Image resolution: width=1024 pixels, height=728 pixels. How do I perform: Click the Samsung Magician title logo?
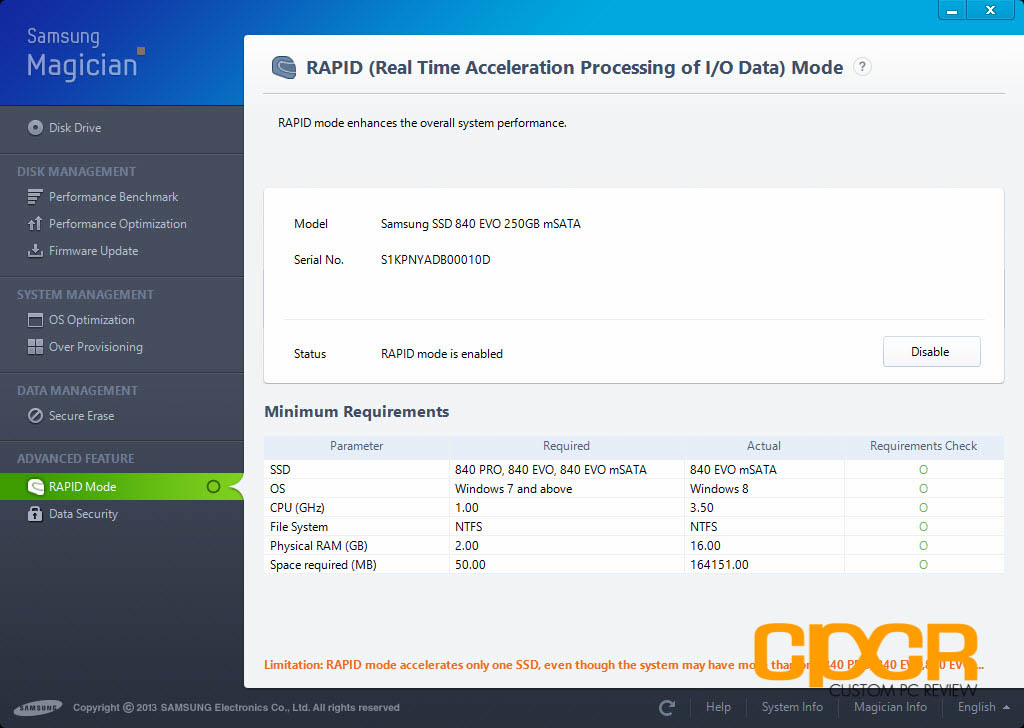(85, 54)
